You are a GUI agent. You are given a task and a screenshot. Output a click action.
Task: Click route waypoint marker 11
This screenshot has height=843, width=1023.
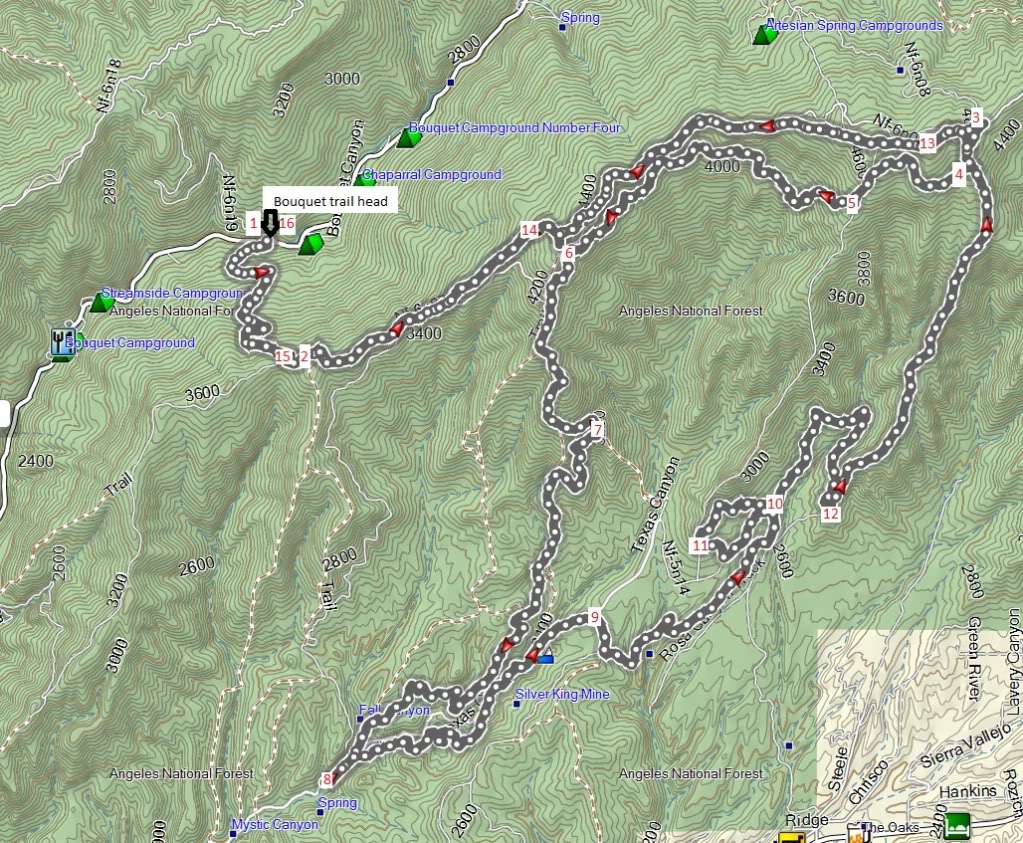(700, 546)
